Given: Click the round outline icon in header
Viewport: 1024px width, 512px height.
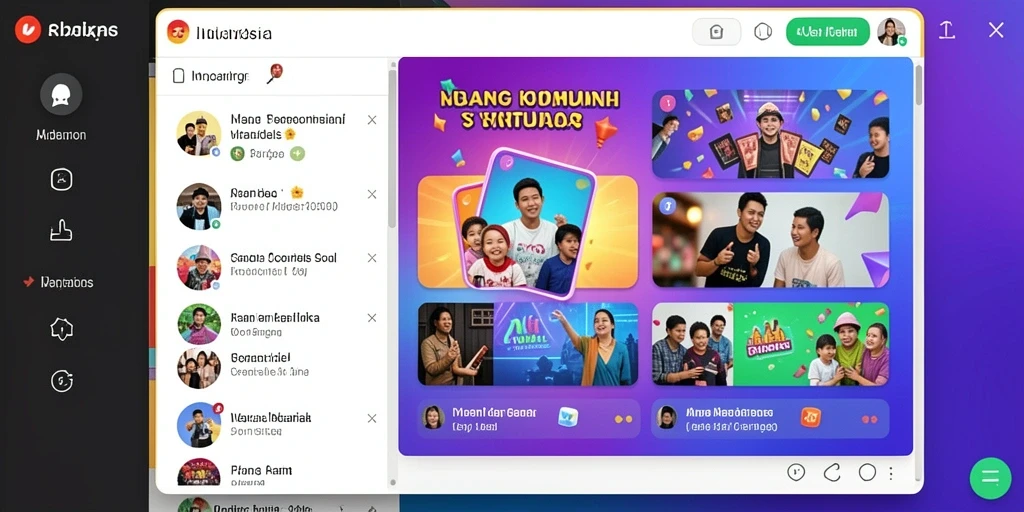Looking at the screenshot, I should (763, 31).
